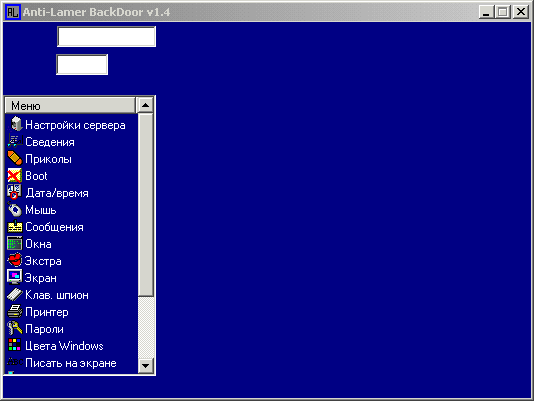
Task: Click the Сведения info icon
Action: click(15, 141)
